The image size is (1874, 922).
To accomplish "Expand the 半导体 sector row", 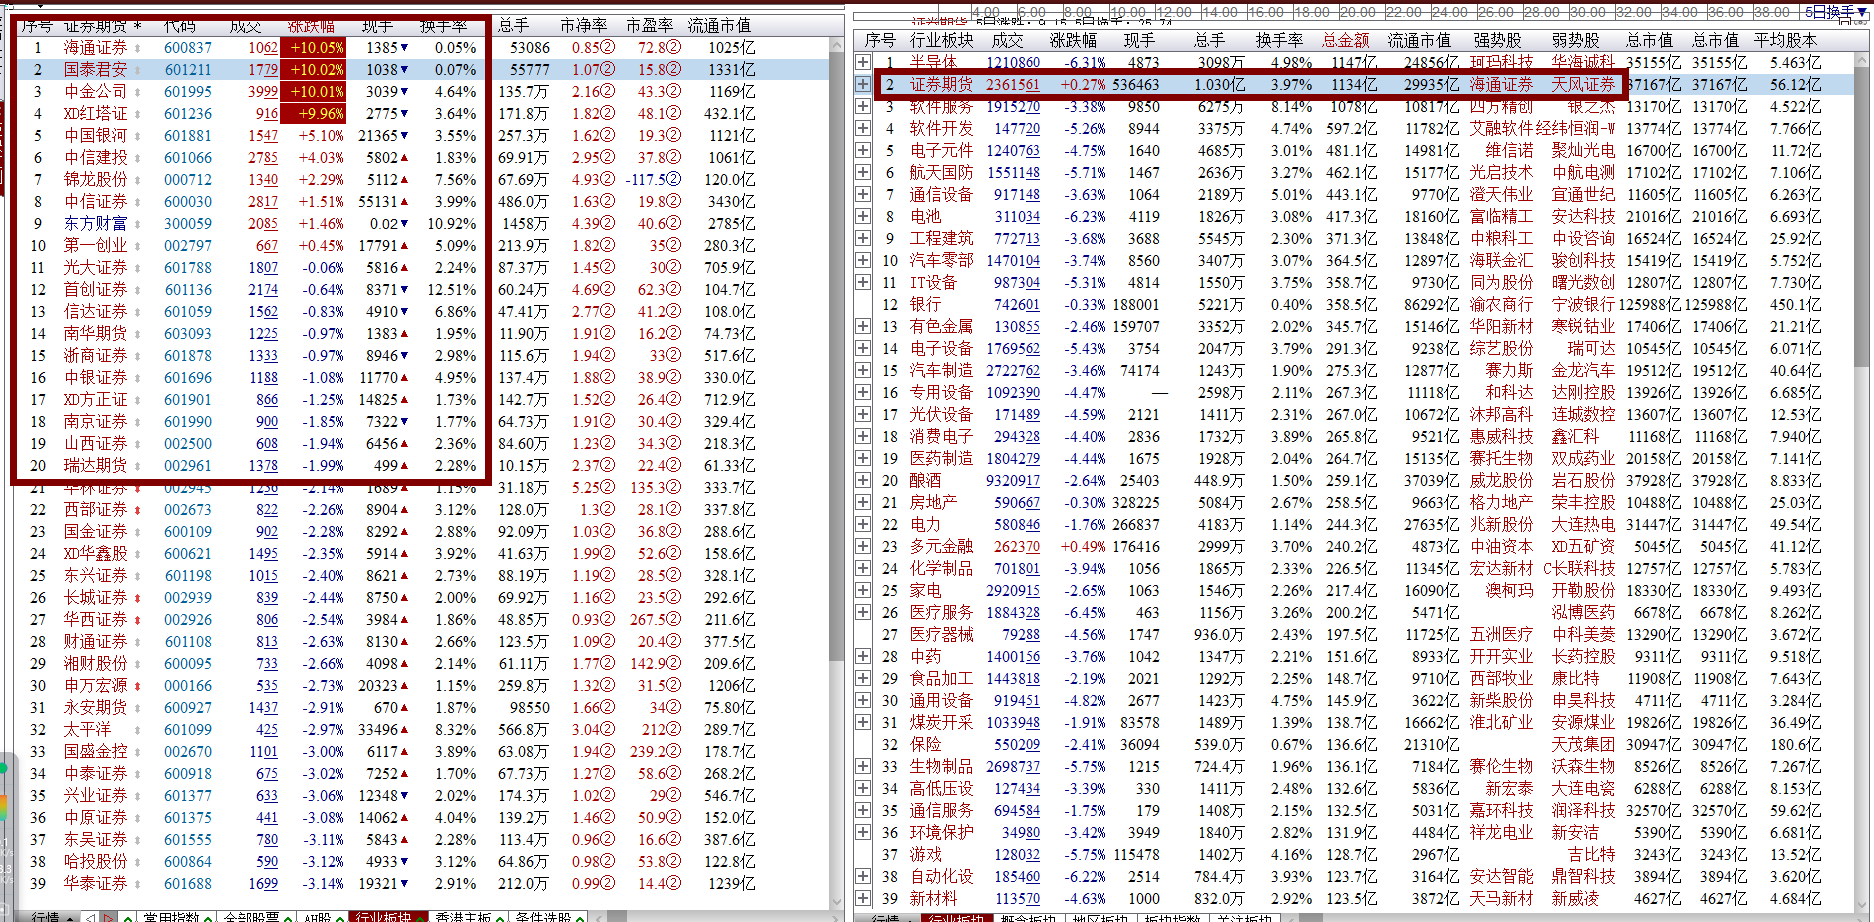I will 863,62.
